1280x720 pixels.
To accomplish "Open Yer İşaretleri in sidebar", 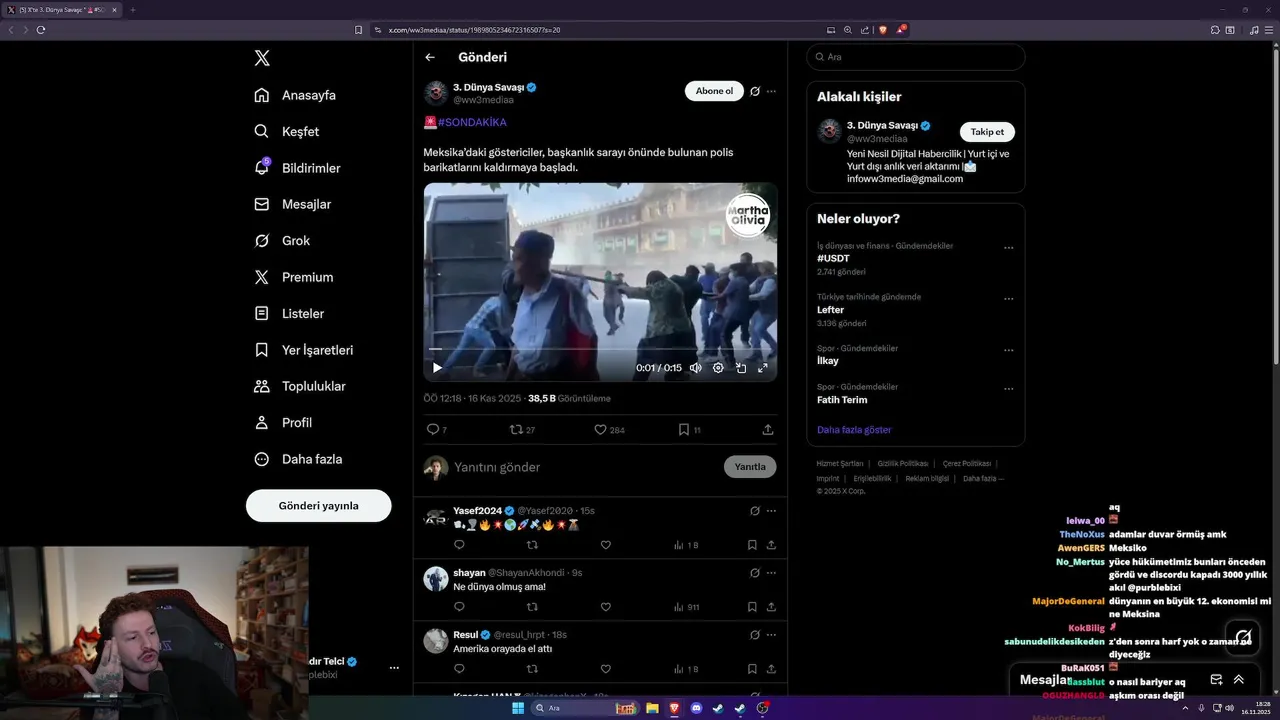I will 303,350.
